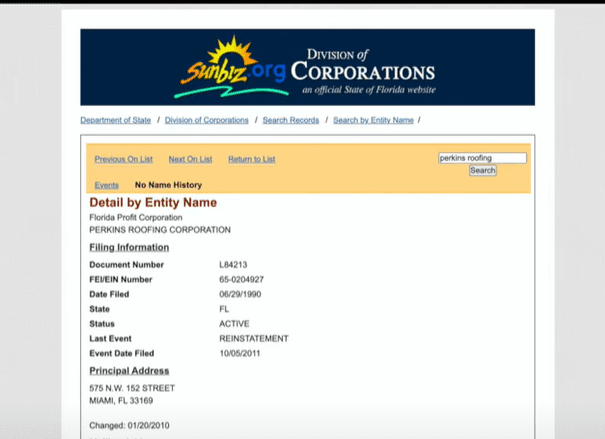Focus the entity name search field

click(x=482, y=158)
